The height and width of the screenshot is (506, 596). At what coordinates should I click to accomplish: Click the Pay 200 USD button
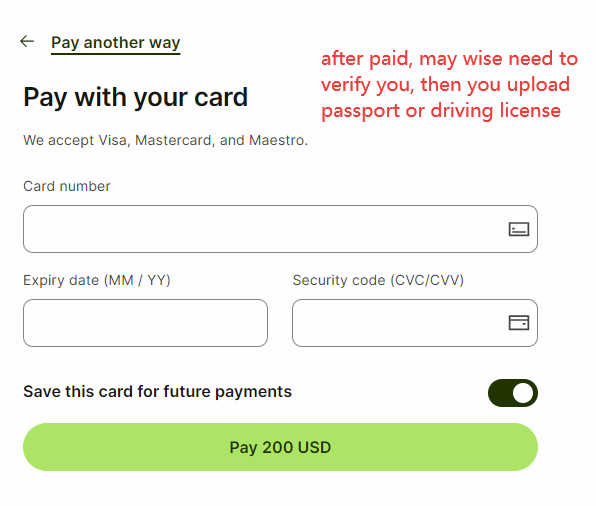(280, 447)
